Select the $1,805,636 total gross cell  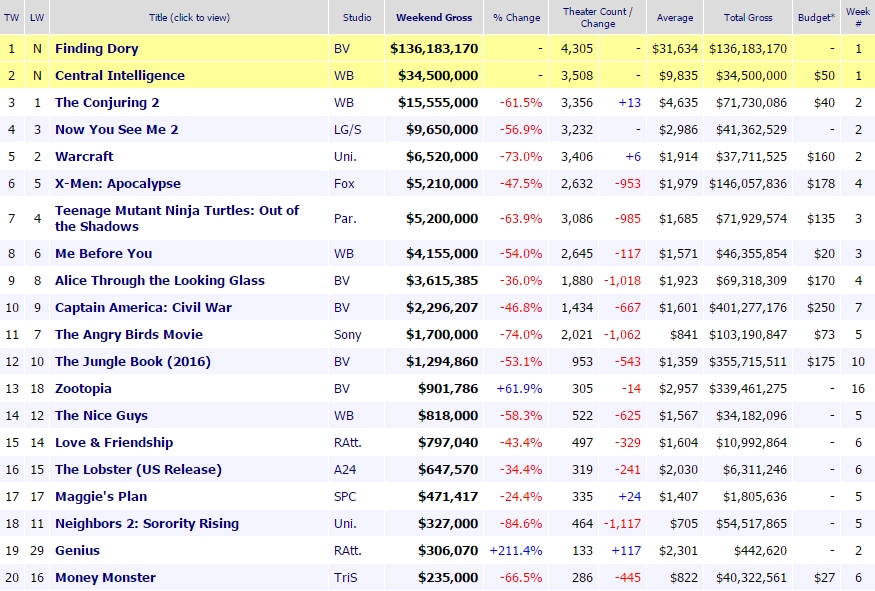click(755, 497)
